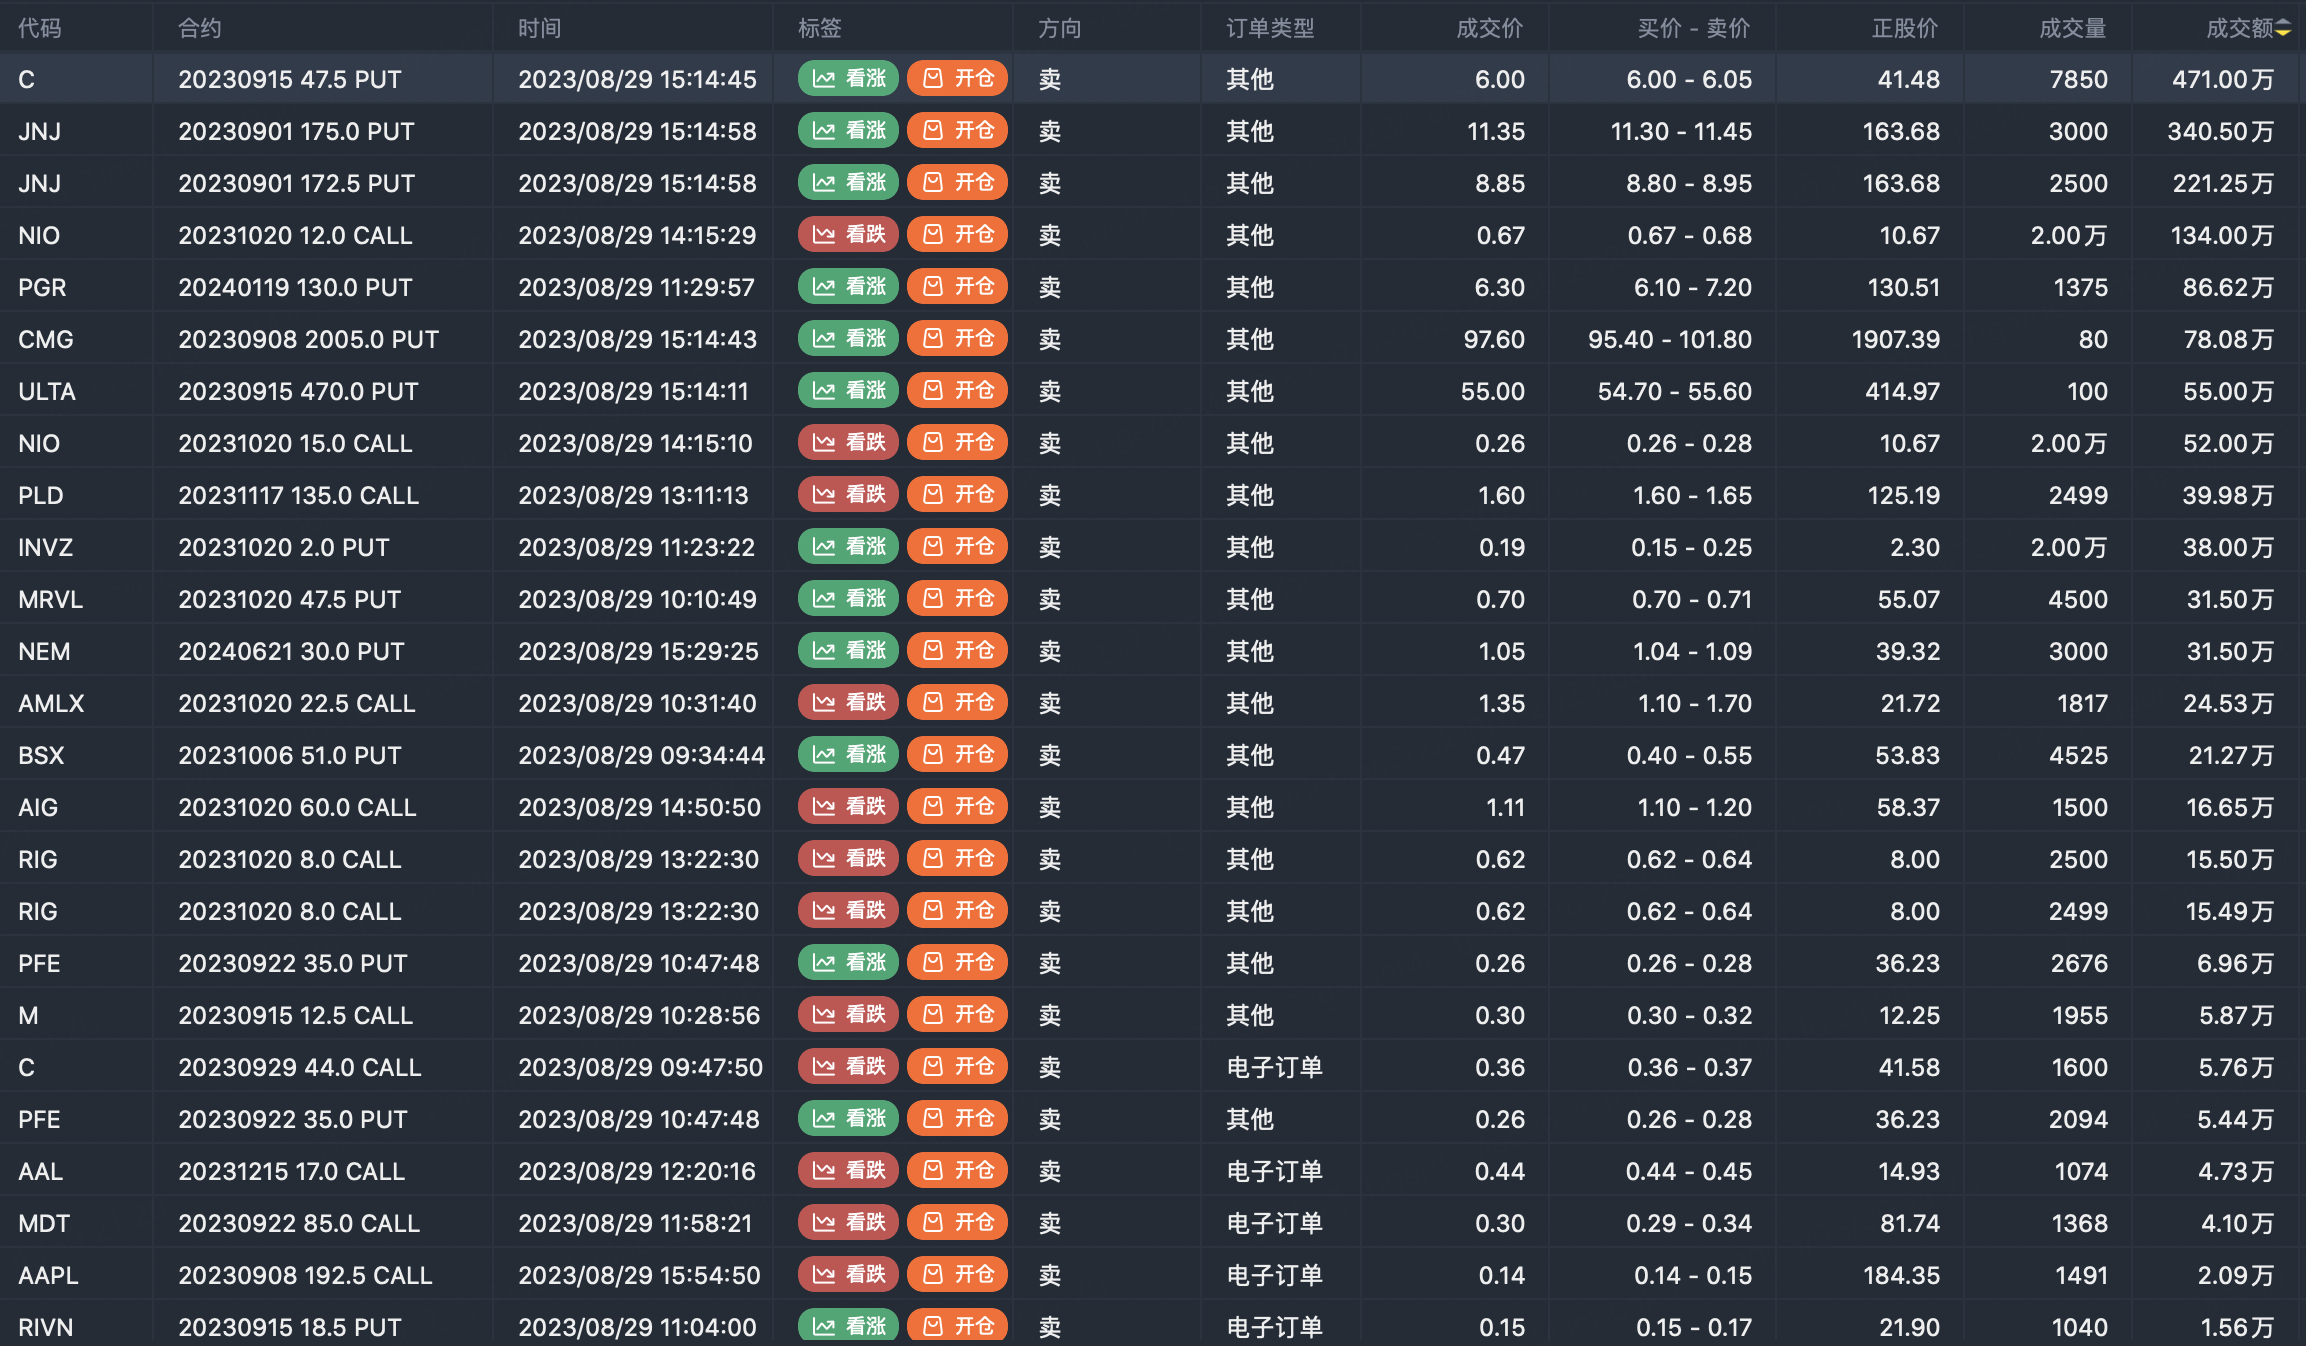Click the 看跌 tag in the AMLX row
This screenshot has height=1346, width=2306.
click(x=848, y=703)
